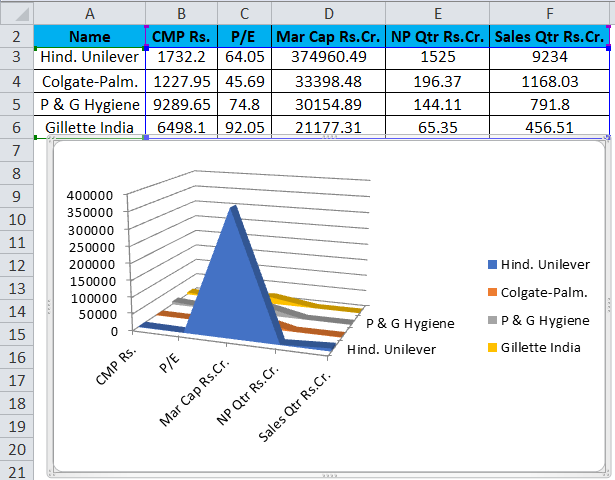Select column D header
This screenshot has width=615, height=480.
tap(328, 14)
